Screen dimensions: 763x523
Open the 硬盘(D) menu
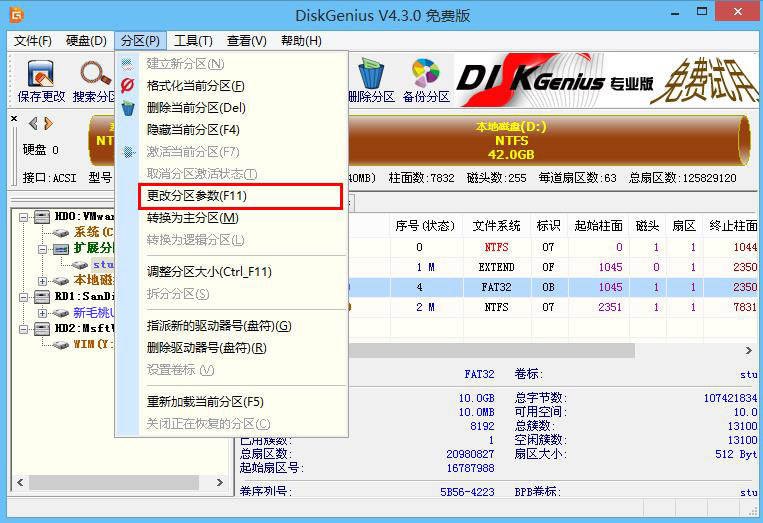click(x=86, y=41)
